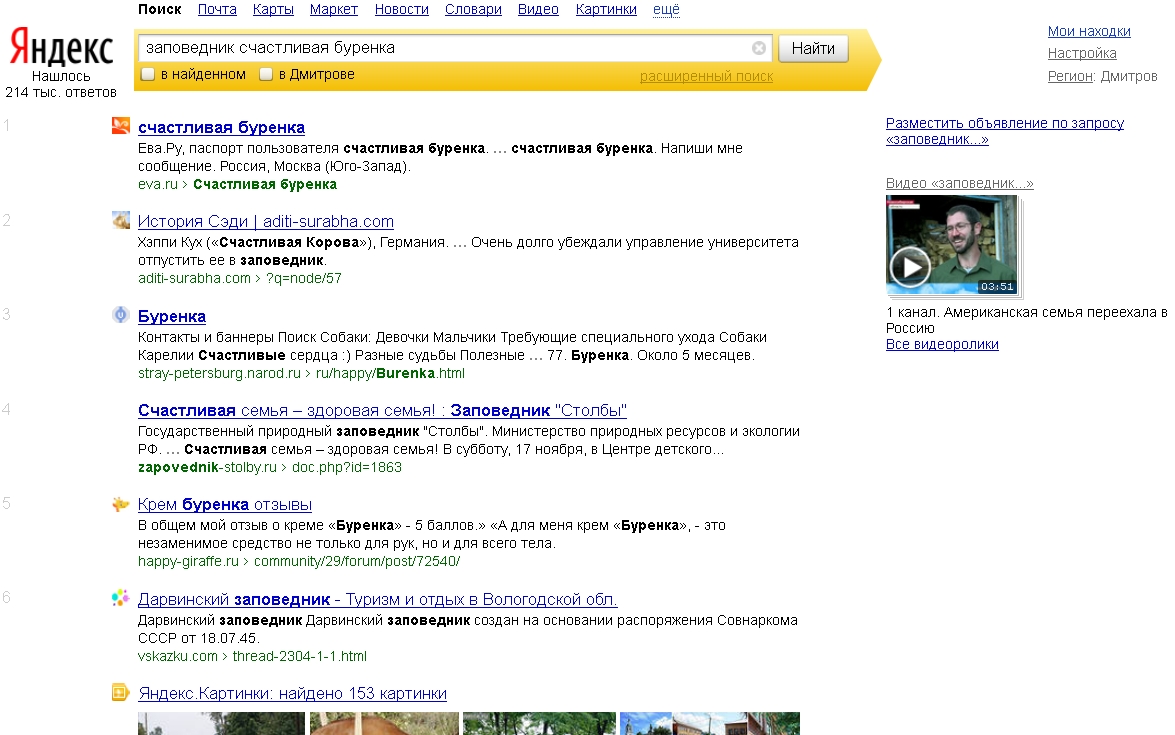Screen dimensions: 1175x735
Task: Click the Yandex logo
Action: pos(61,48)
